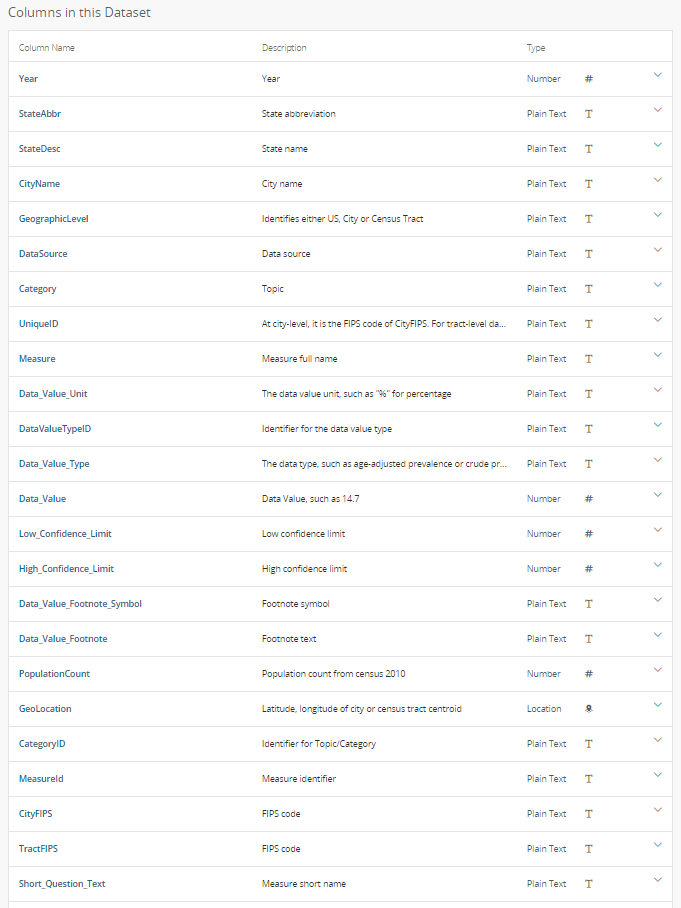The width and height of the screenshot is (681, 908).
Task: Click the number icon in Data_Value row
Action: (x=589, y=499)
